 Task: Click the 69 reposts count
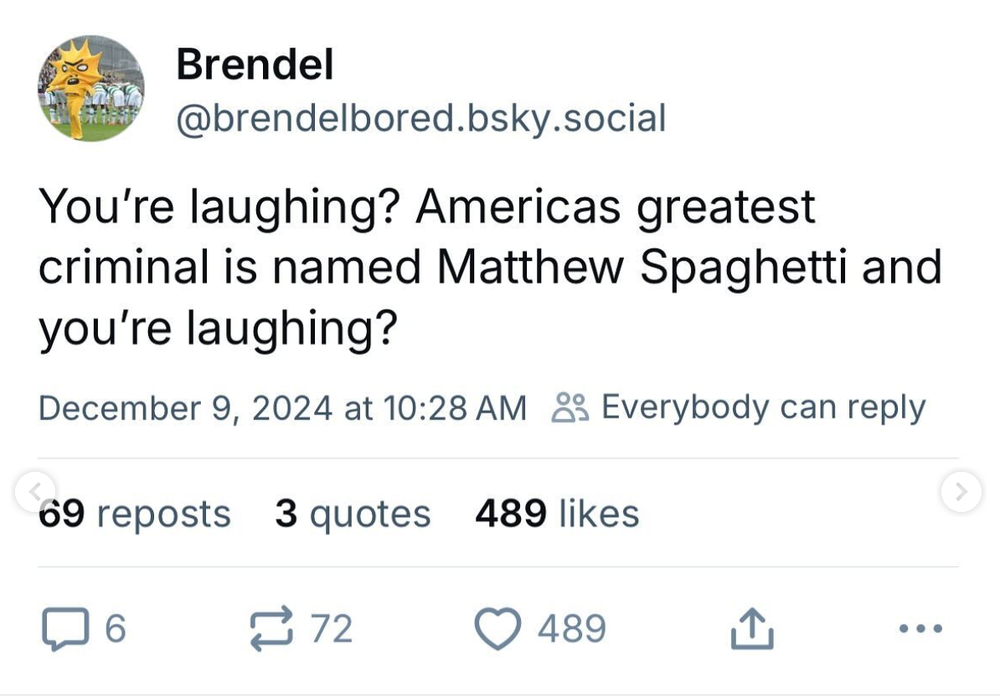134,513
